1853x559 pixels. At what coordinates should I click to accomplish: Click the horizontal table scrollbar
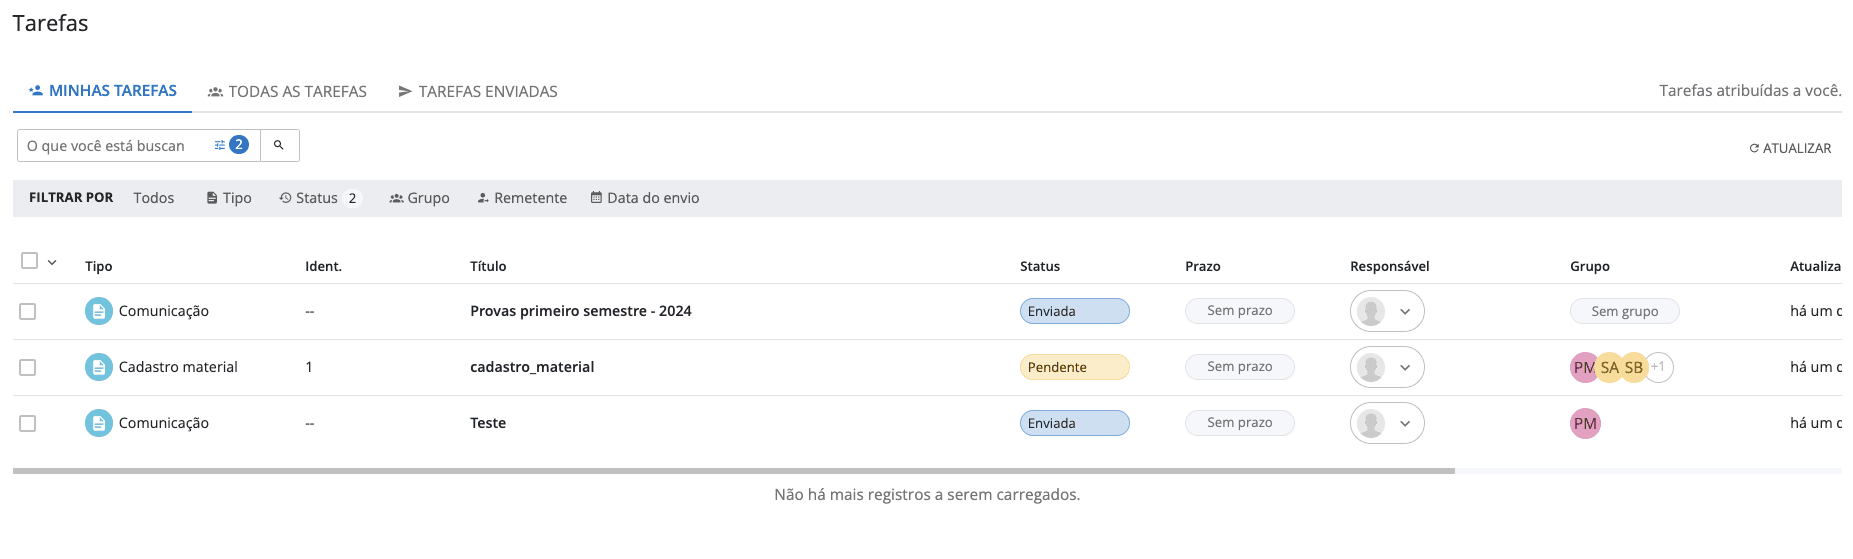coord(733,470)
